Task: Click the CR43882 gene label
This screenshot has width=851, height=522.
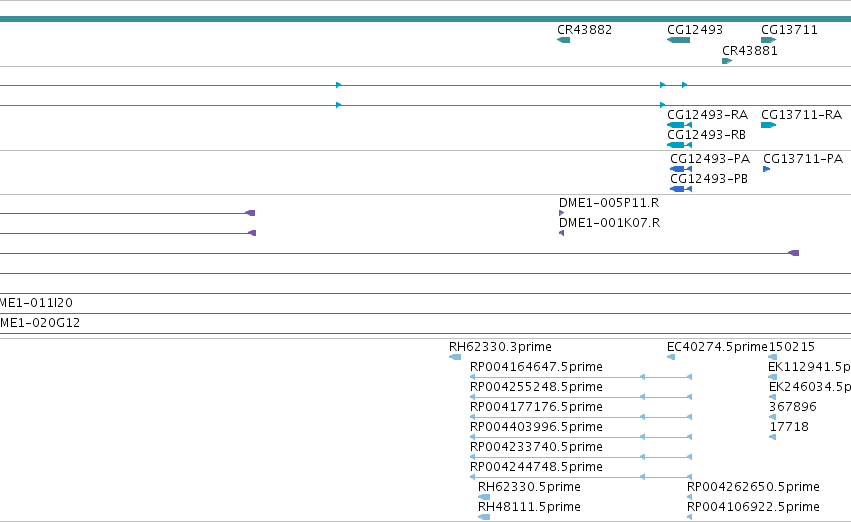Action: tap(585, 30)
